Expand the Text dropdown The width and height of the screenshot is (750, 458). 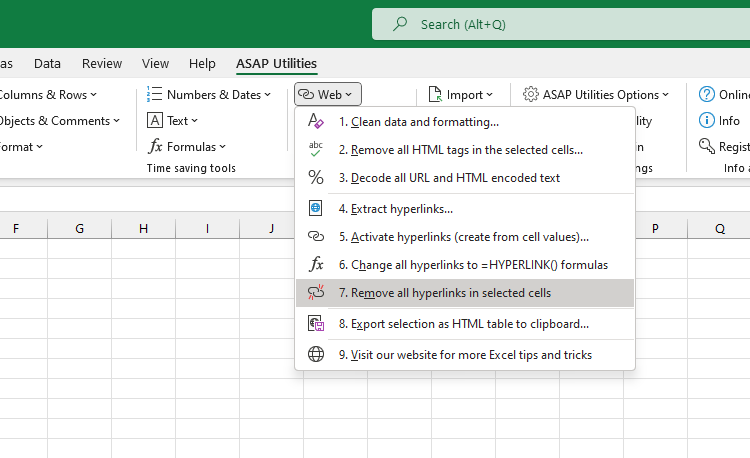pyautogui.click(x=172, y=120)
